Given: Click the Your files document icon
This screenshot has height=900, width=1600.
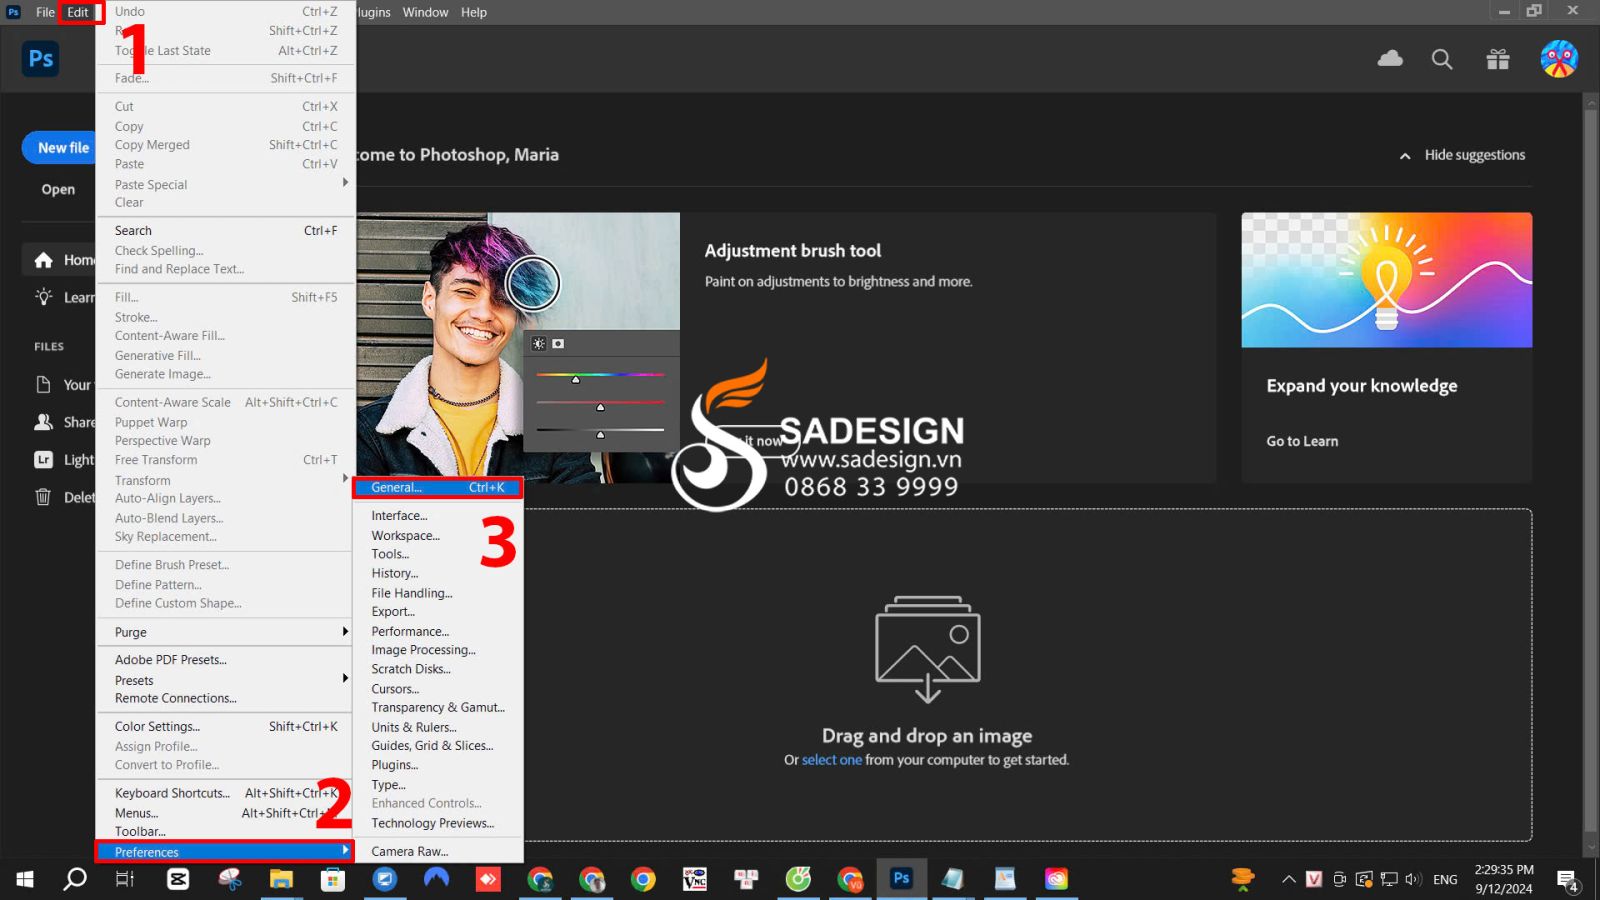Looking at the screenshot, I should coord(43,385).
